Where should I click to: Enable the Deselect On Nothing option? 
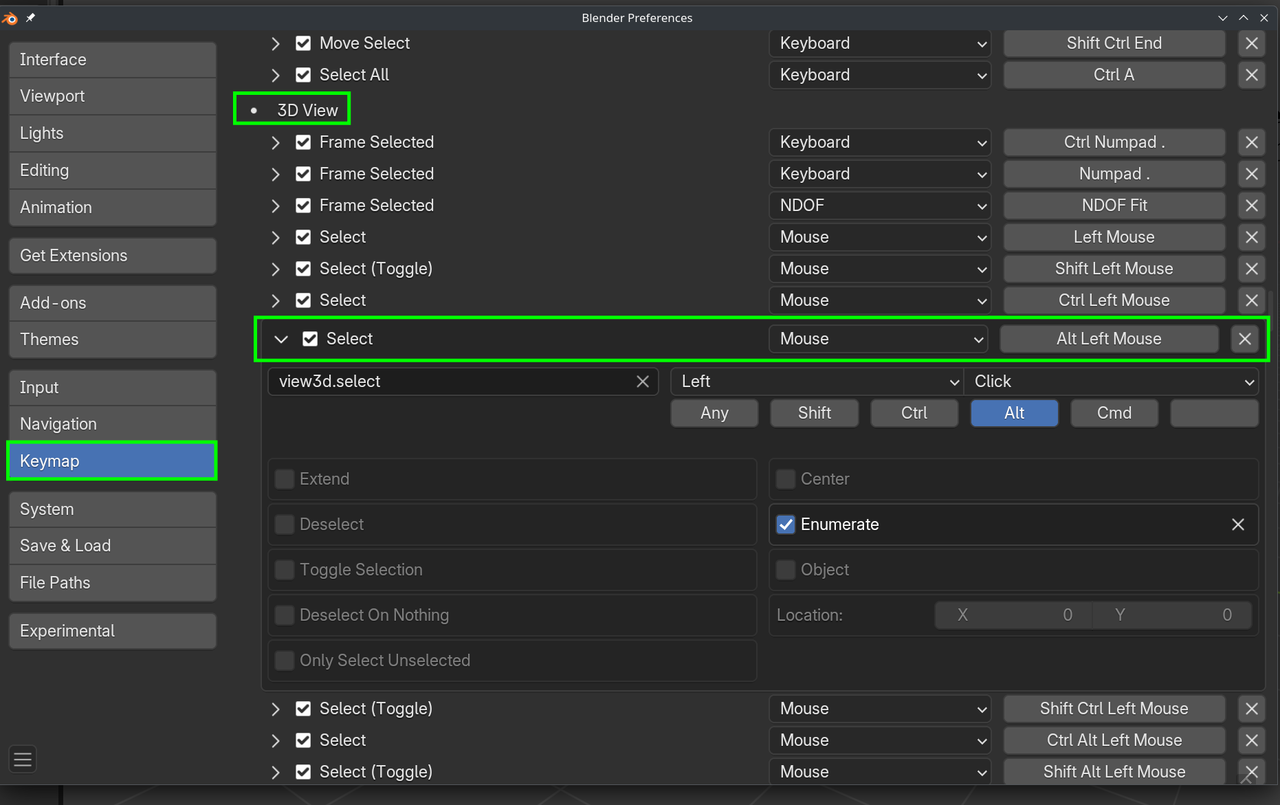click(285, 615)
